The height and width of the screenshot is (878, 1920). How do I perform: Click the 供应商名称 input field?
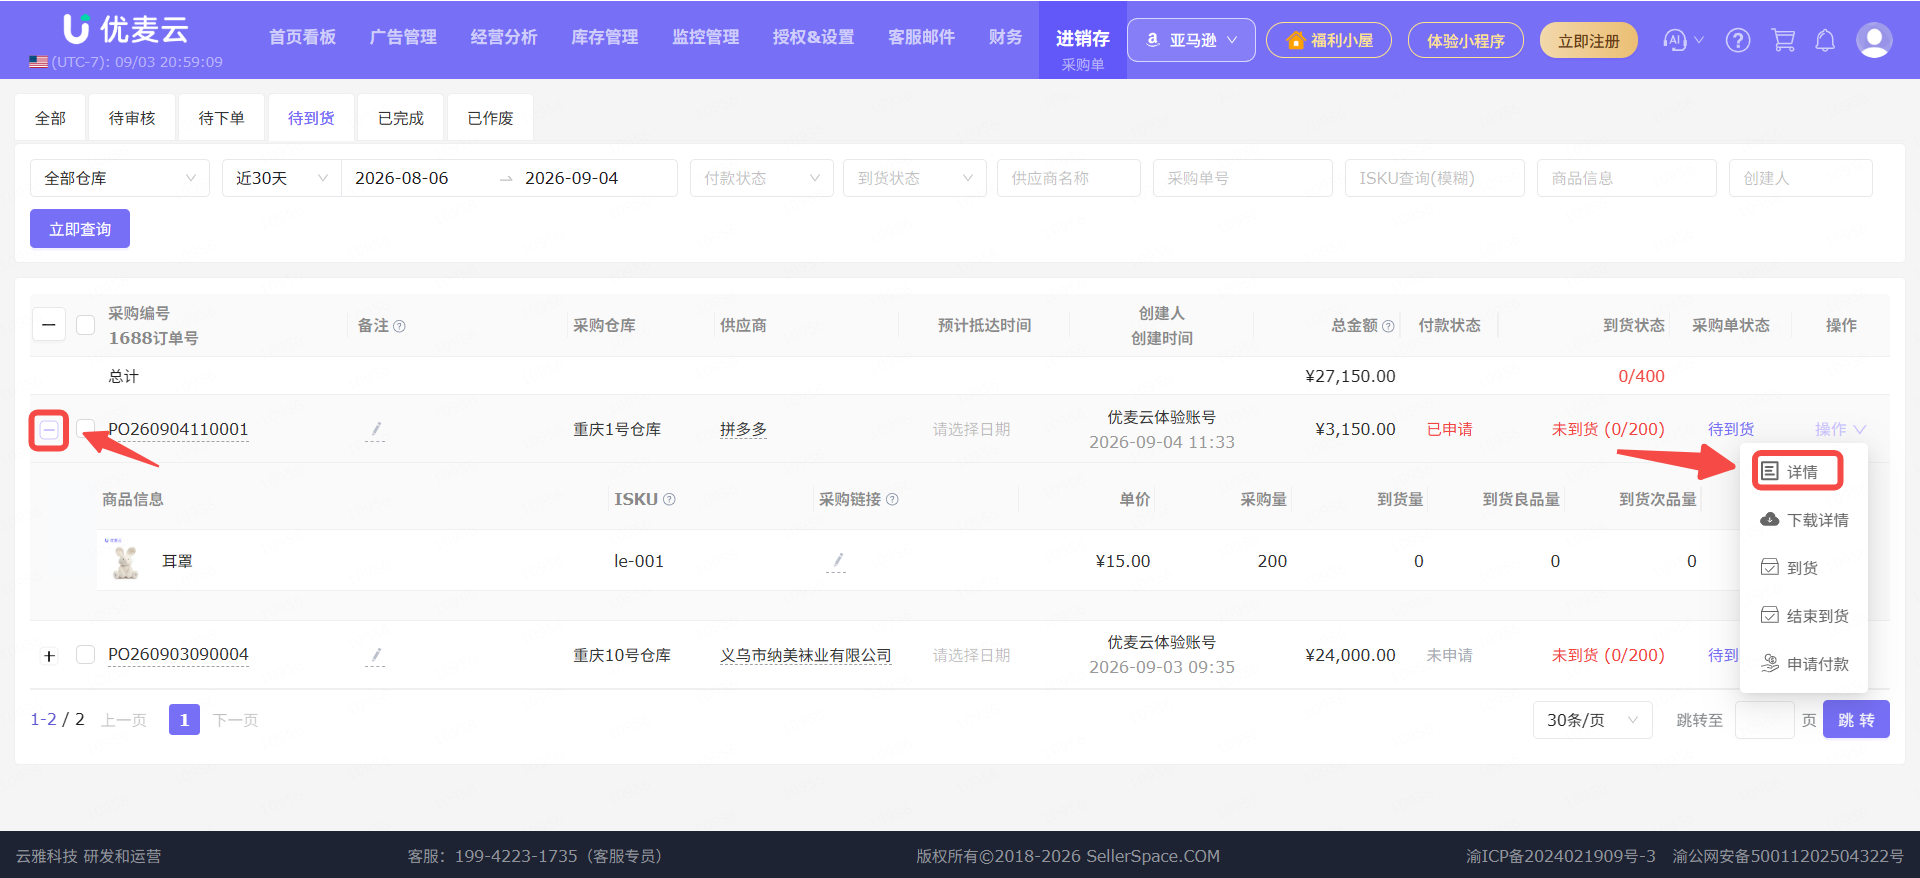pyautogui.click(x=1068, y=178)
